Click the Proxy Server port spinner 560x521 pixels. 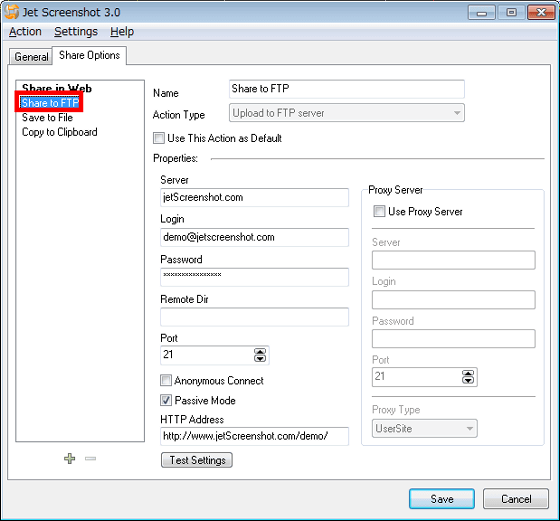(468, 377)
